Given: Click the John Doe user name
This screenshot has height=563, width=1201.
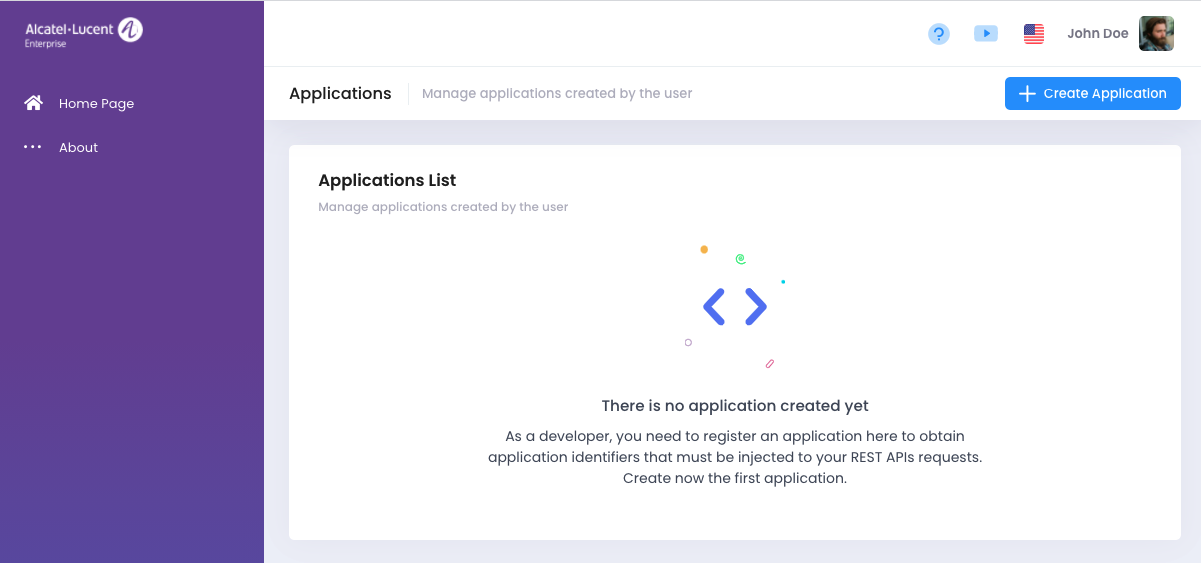Looking at the screenshot, I should [x=1097, y=34].
